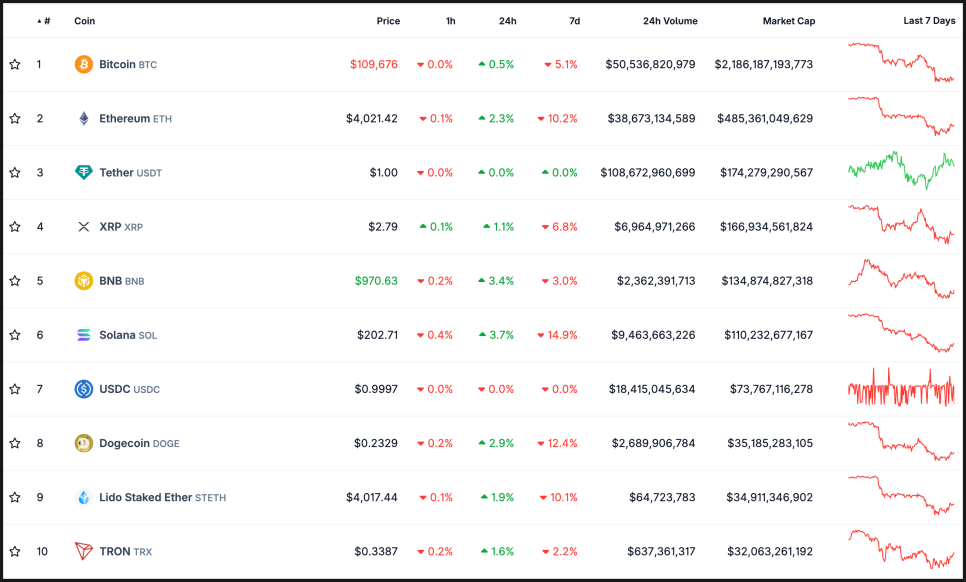Open TRON's 7-day sparkline chart
Image resolution: width=966 pixels, height=582 pixels.
tap(901, 549)
